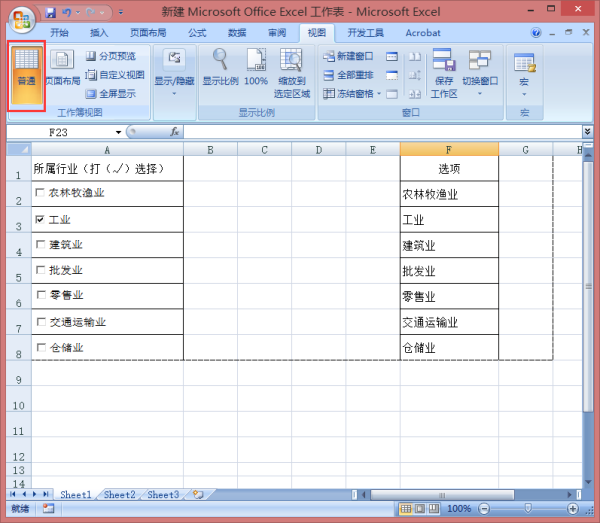Go to the first sheet navigation arrow

coord(13,494)
